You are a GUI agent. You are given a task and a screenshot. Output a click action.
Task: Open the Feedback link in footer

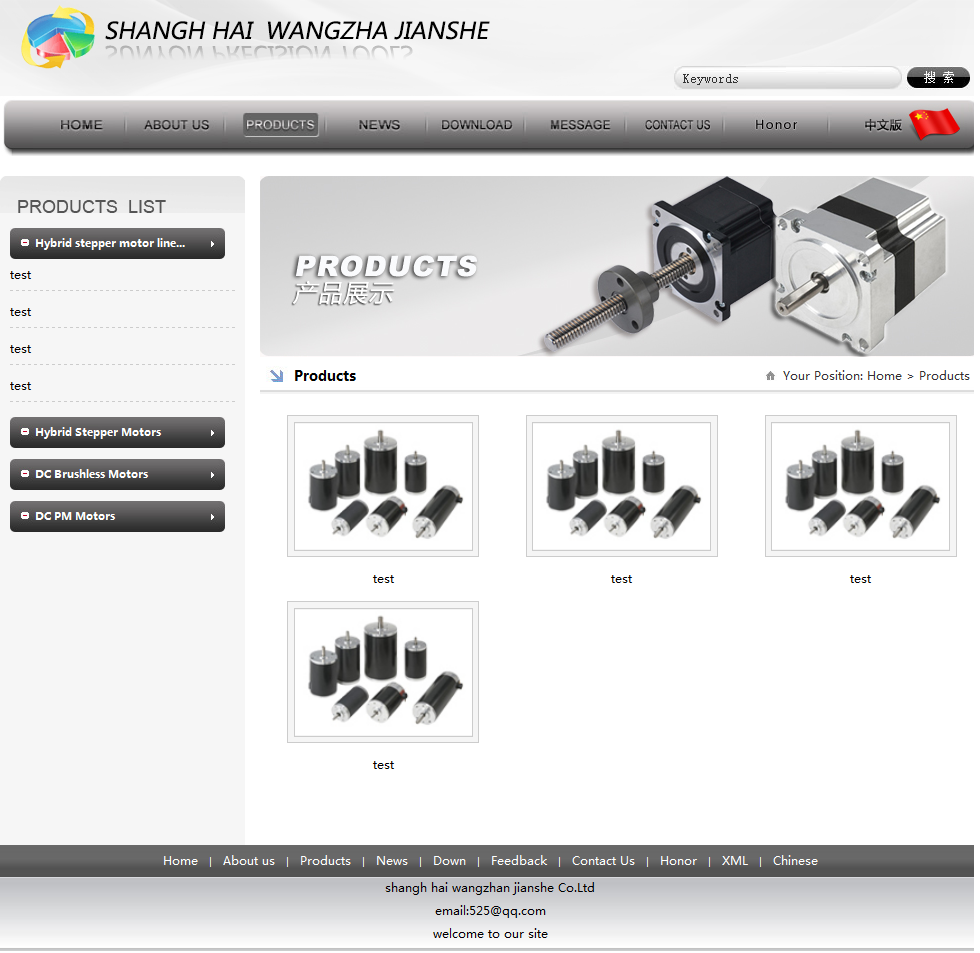(518, 861)
